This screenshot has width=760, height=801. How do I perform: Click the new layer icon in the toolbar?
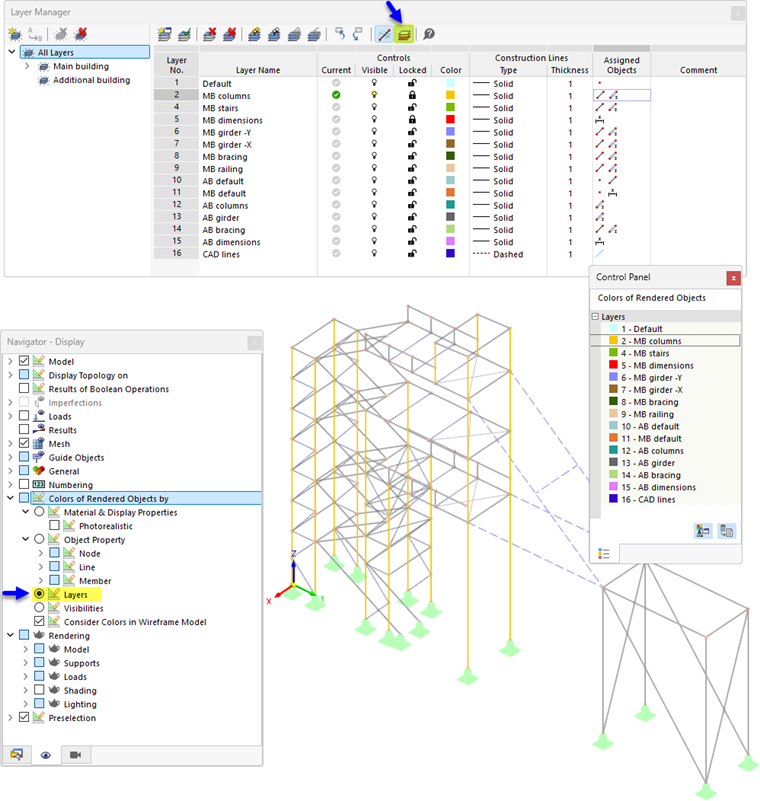pyautogui.click(x=164, y=34)
